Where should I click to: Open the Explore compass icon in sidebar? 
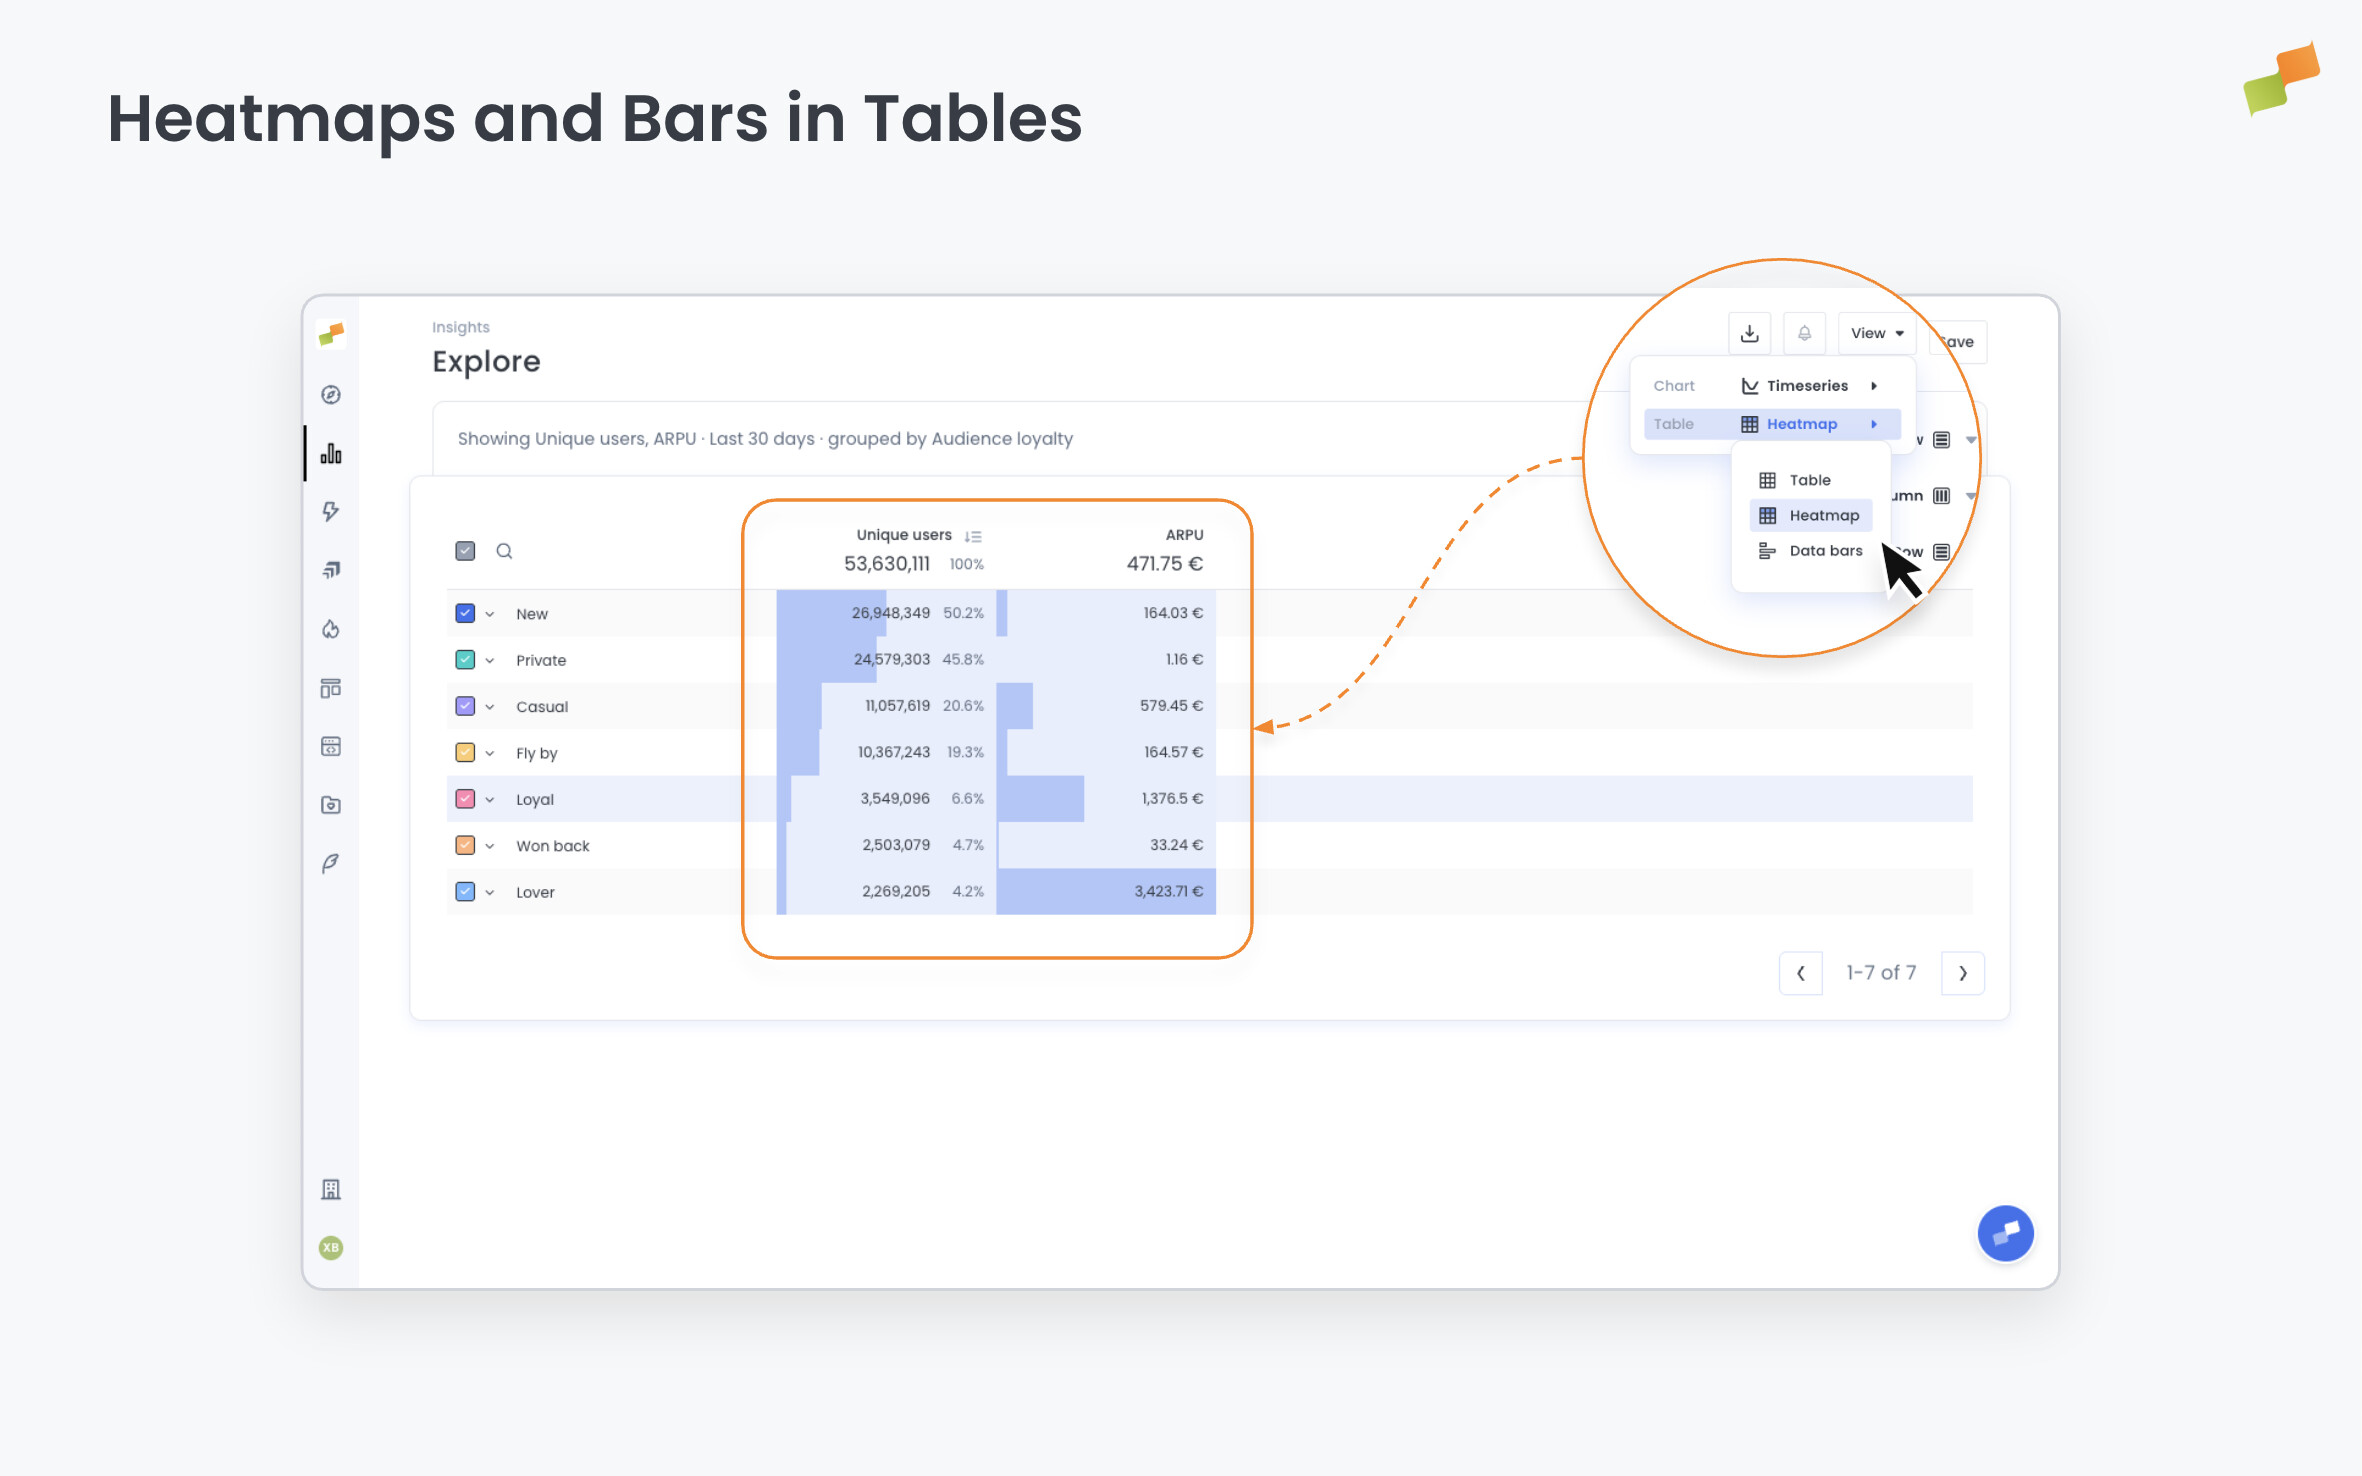click(330, 394)
